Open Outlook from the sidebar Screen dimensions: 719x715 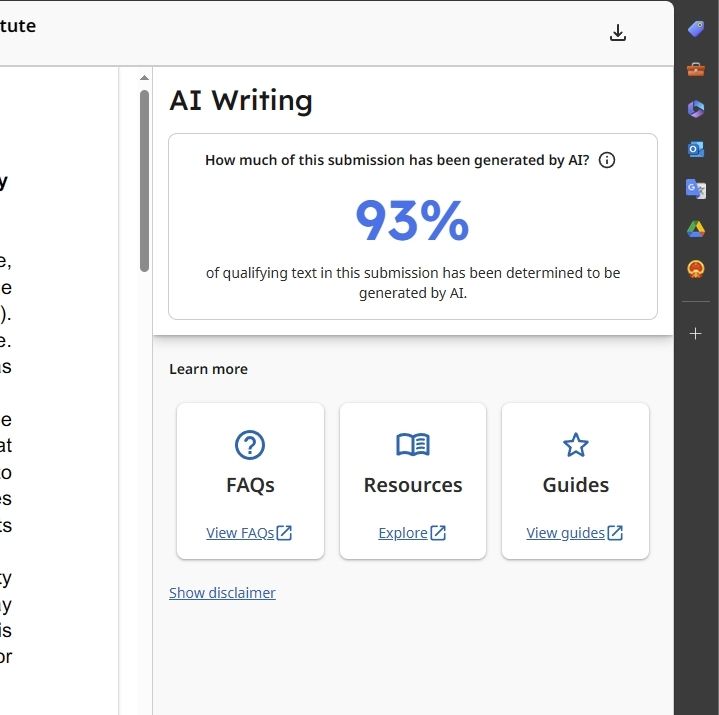696,149
